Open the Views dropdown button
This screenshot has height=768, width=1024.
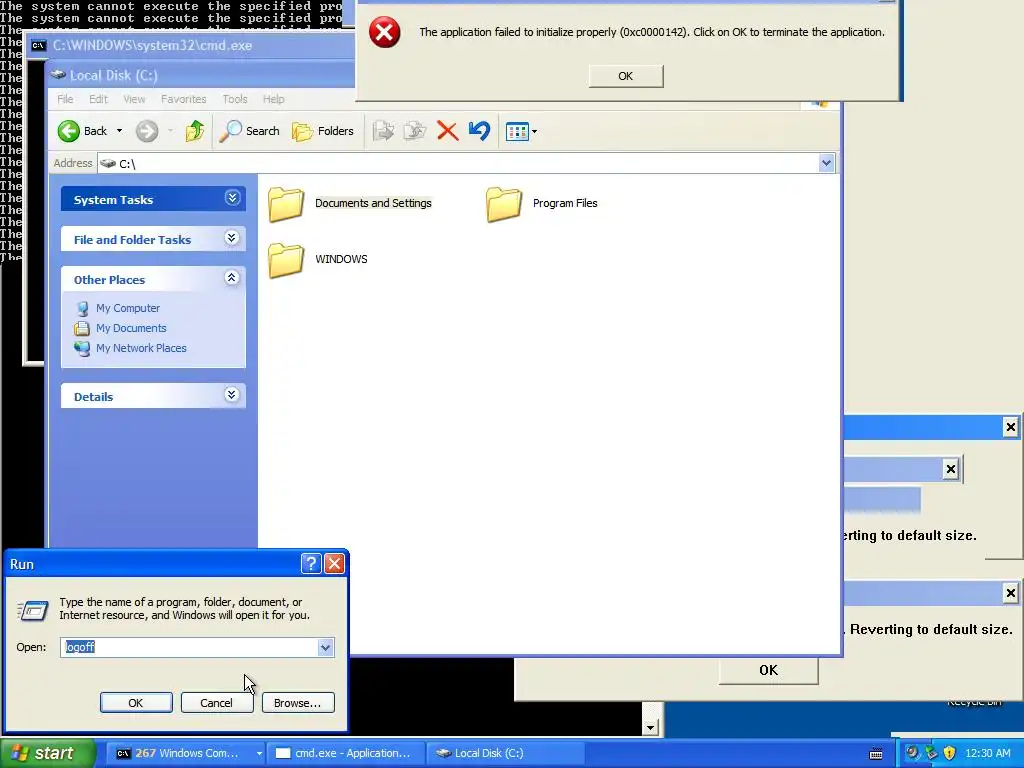pos(521,131)
